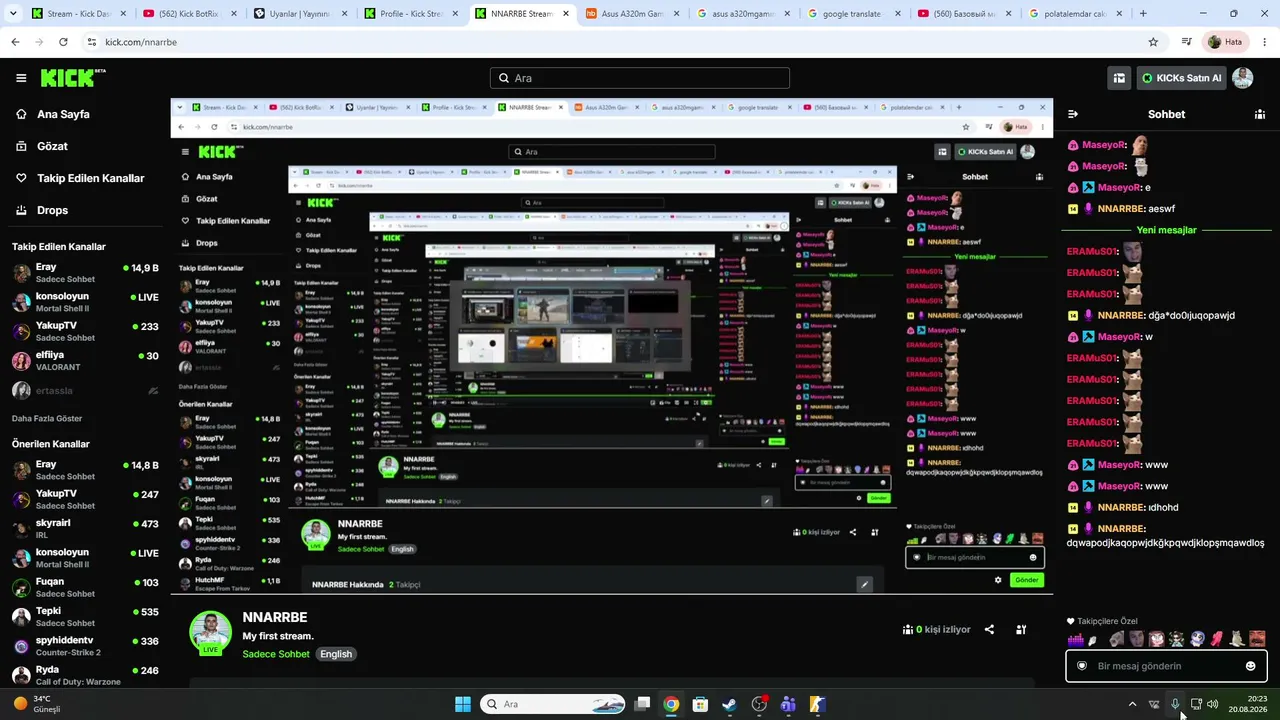1280x720 pixels.
Task: Click the NNARRBE channel avatar with LIVE badge
Action: pos(211,633)
